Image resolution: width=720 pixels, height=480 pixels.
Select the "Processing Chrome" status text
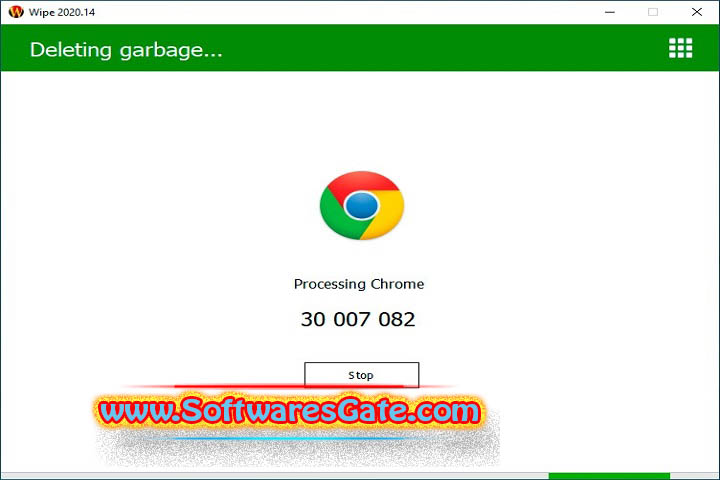click(x=359, y=284)
